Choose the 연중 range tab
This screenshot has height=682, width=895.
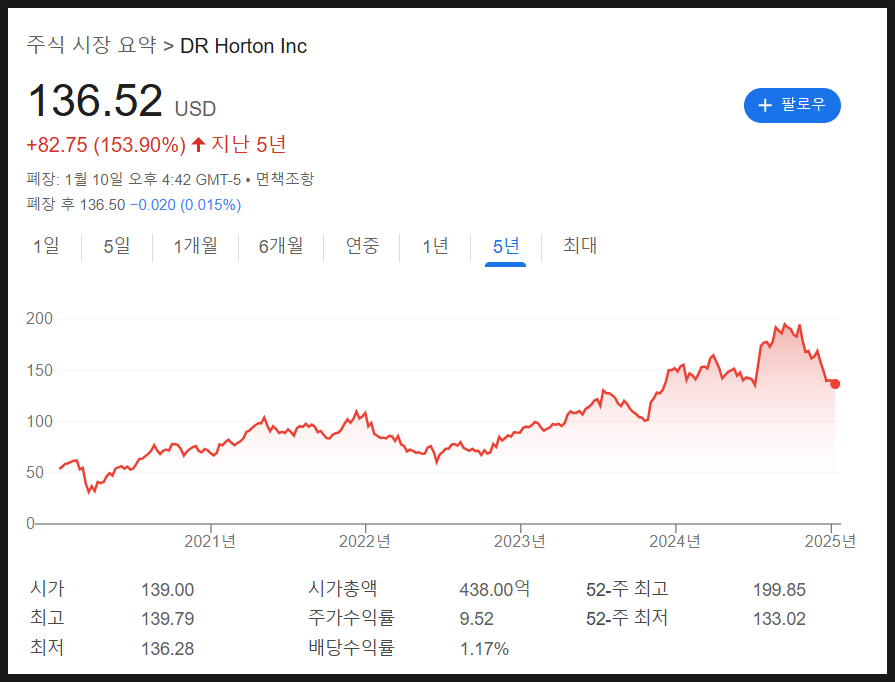pos(362,246)
